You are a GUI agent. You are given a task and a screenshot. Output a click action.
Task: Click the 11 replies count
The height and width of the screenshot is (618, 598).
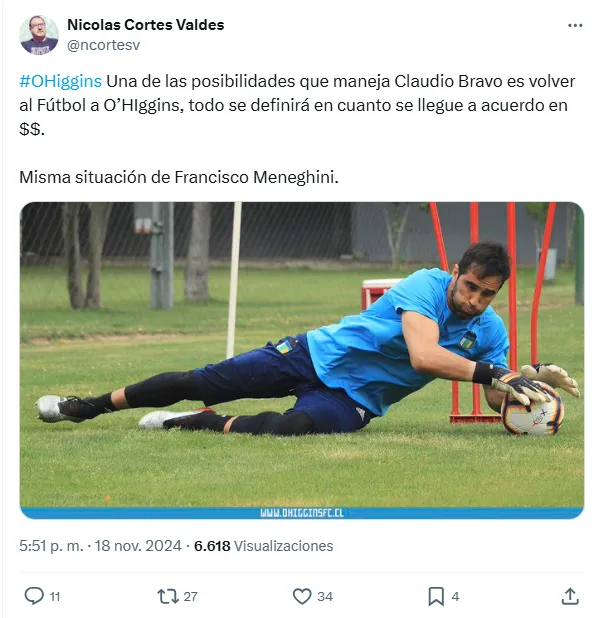[x=55, y=597]
